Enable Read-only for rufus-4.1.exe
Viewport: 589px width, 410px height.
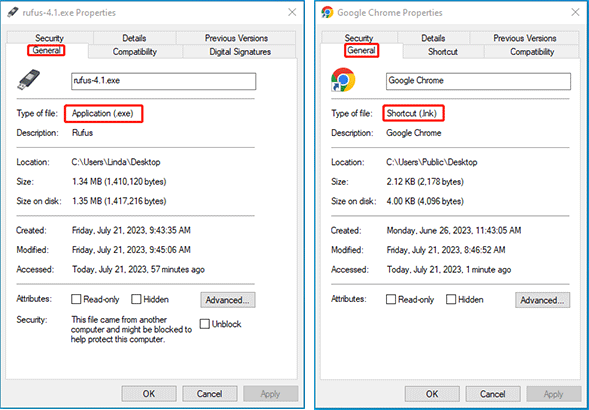click(76, 299)
